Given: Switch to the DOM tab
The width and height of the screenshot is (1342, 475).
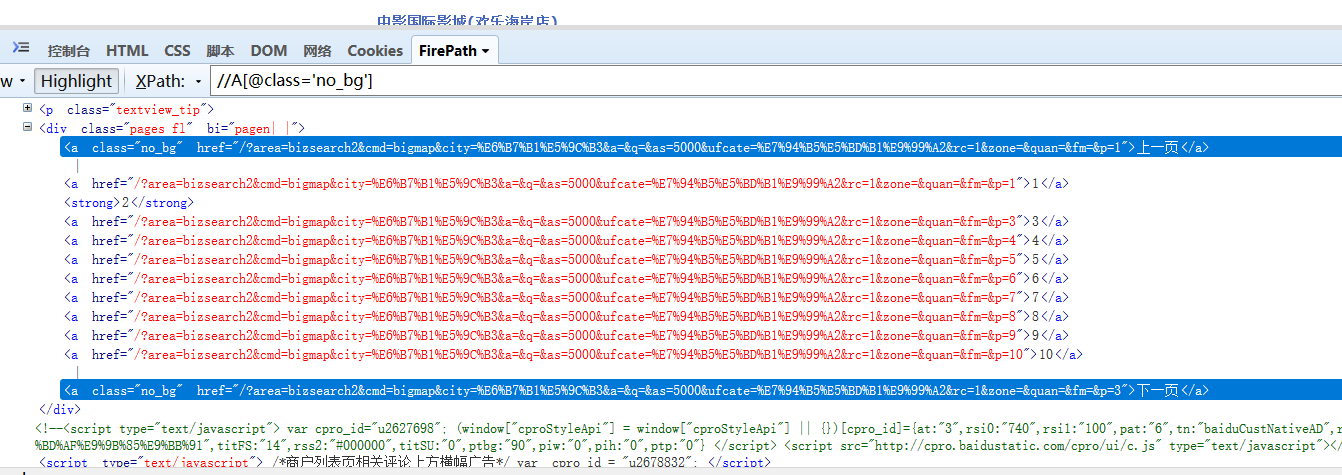Looking at the screenshot, I should pos(269,51).
